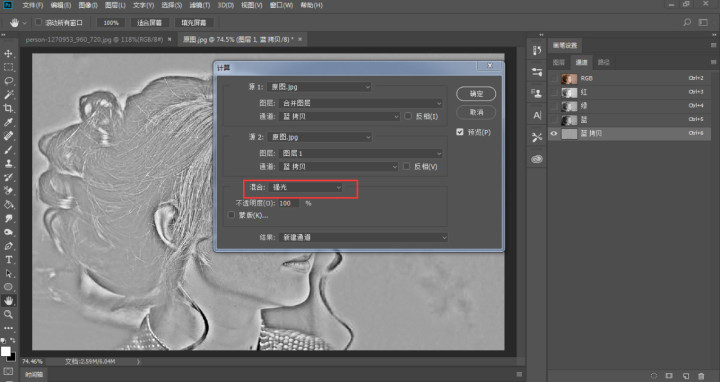
Task: Open the Filter (T) menu
Action: click(200, 5)
